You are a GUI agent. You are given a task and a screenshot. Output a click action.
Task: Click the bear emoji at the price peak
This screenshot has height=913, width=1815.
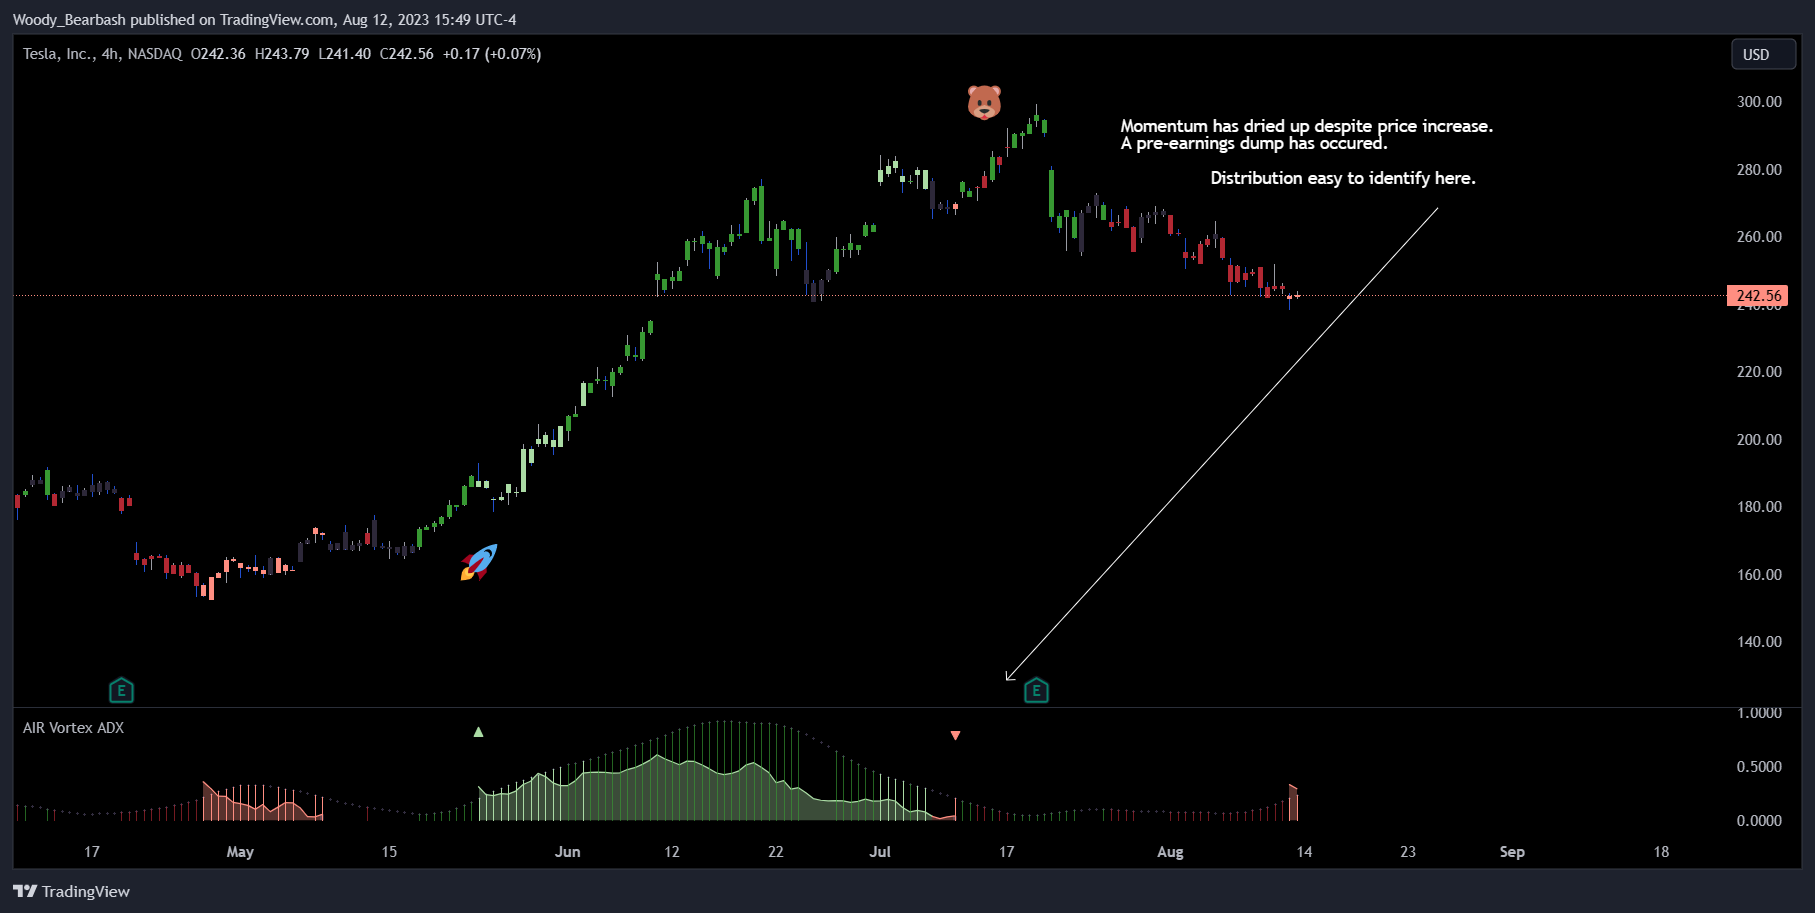point(984,102)
